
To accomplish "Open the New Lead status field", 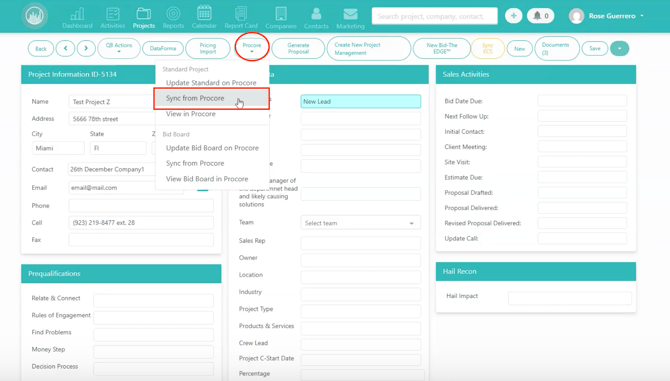I will (x=360, y=101).
